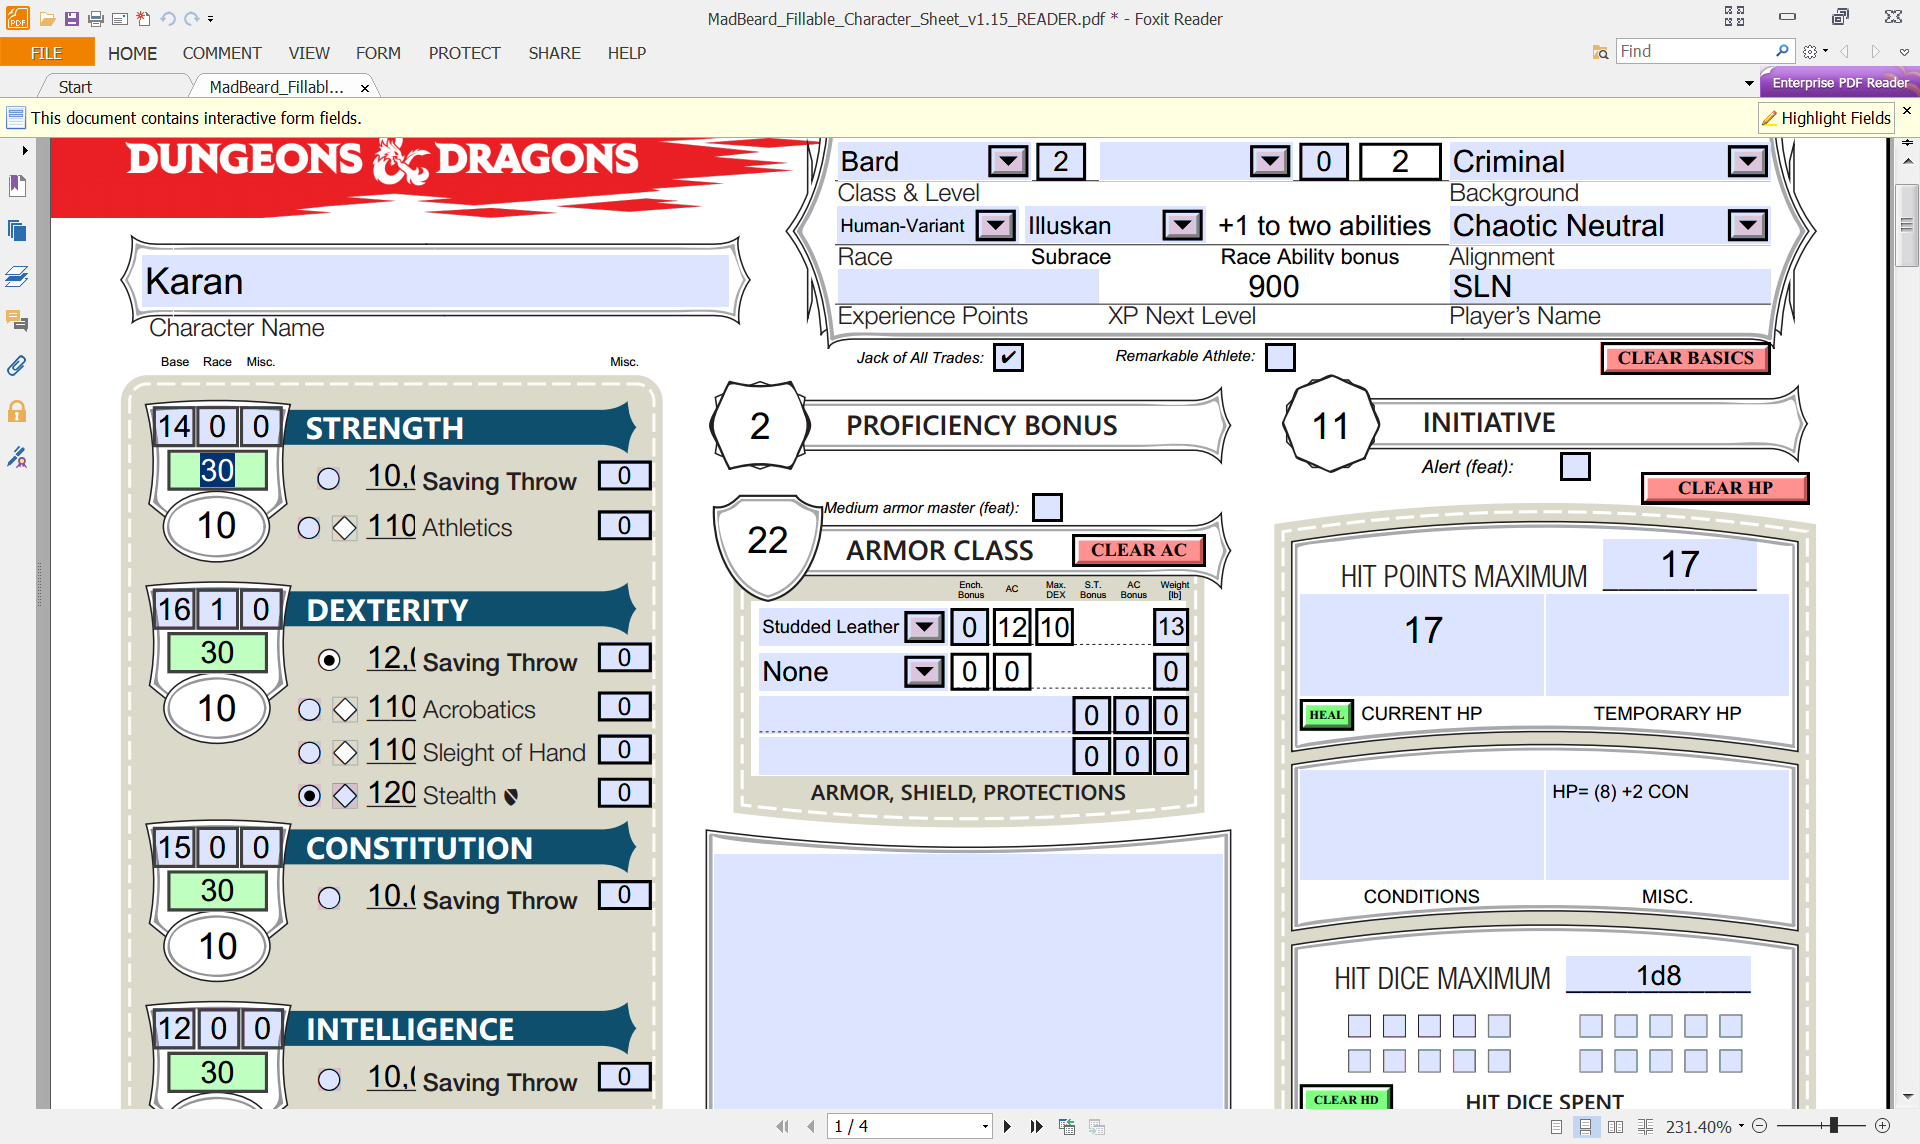Open the Bard class dropdown
This screenshot has height=1144, width=1920.
tap(1008, 161)
